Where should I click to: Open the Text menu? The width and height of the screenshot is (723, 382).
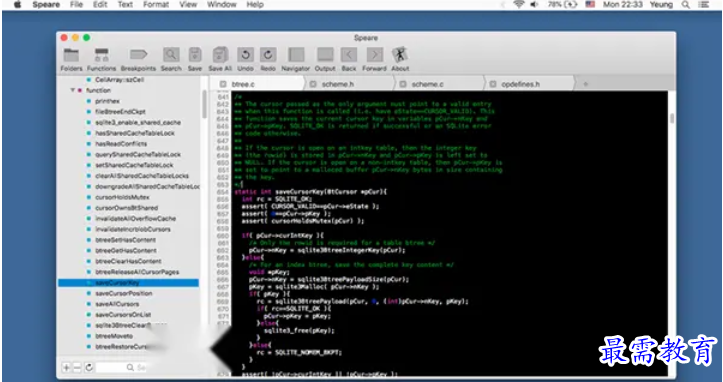[125, 5]
